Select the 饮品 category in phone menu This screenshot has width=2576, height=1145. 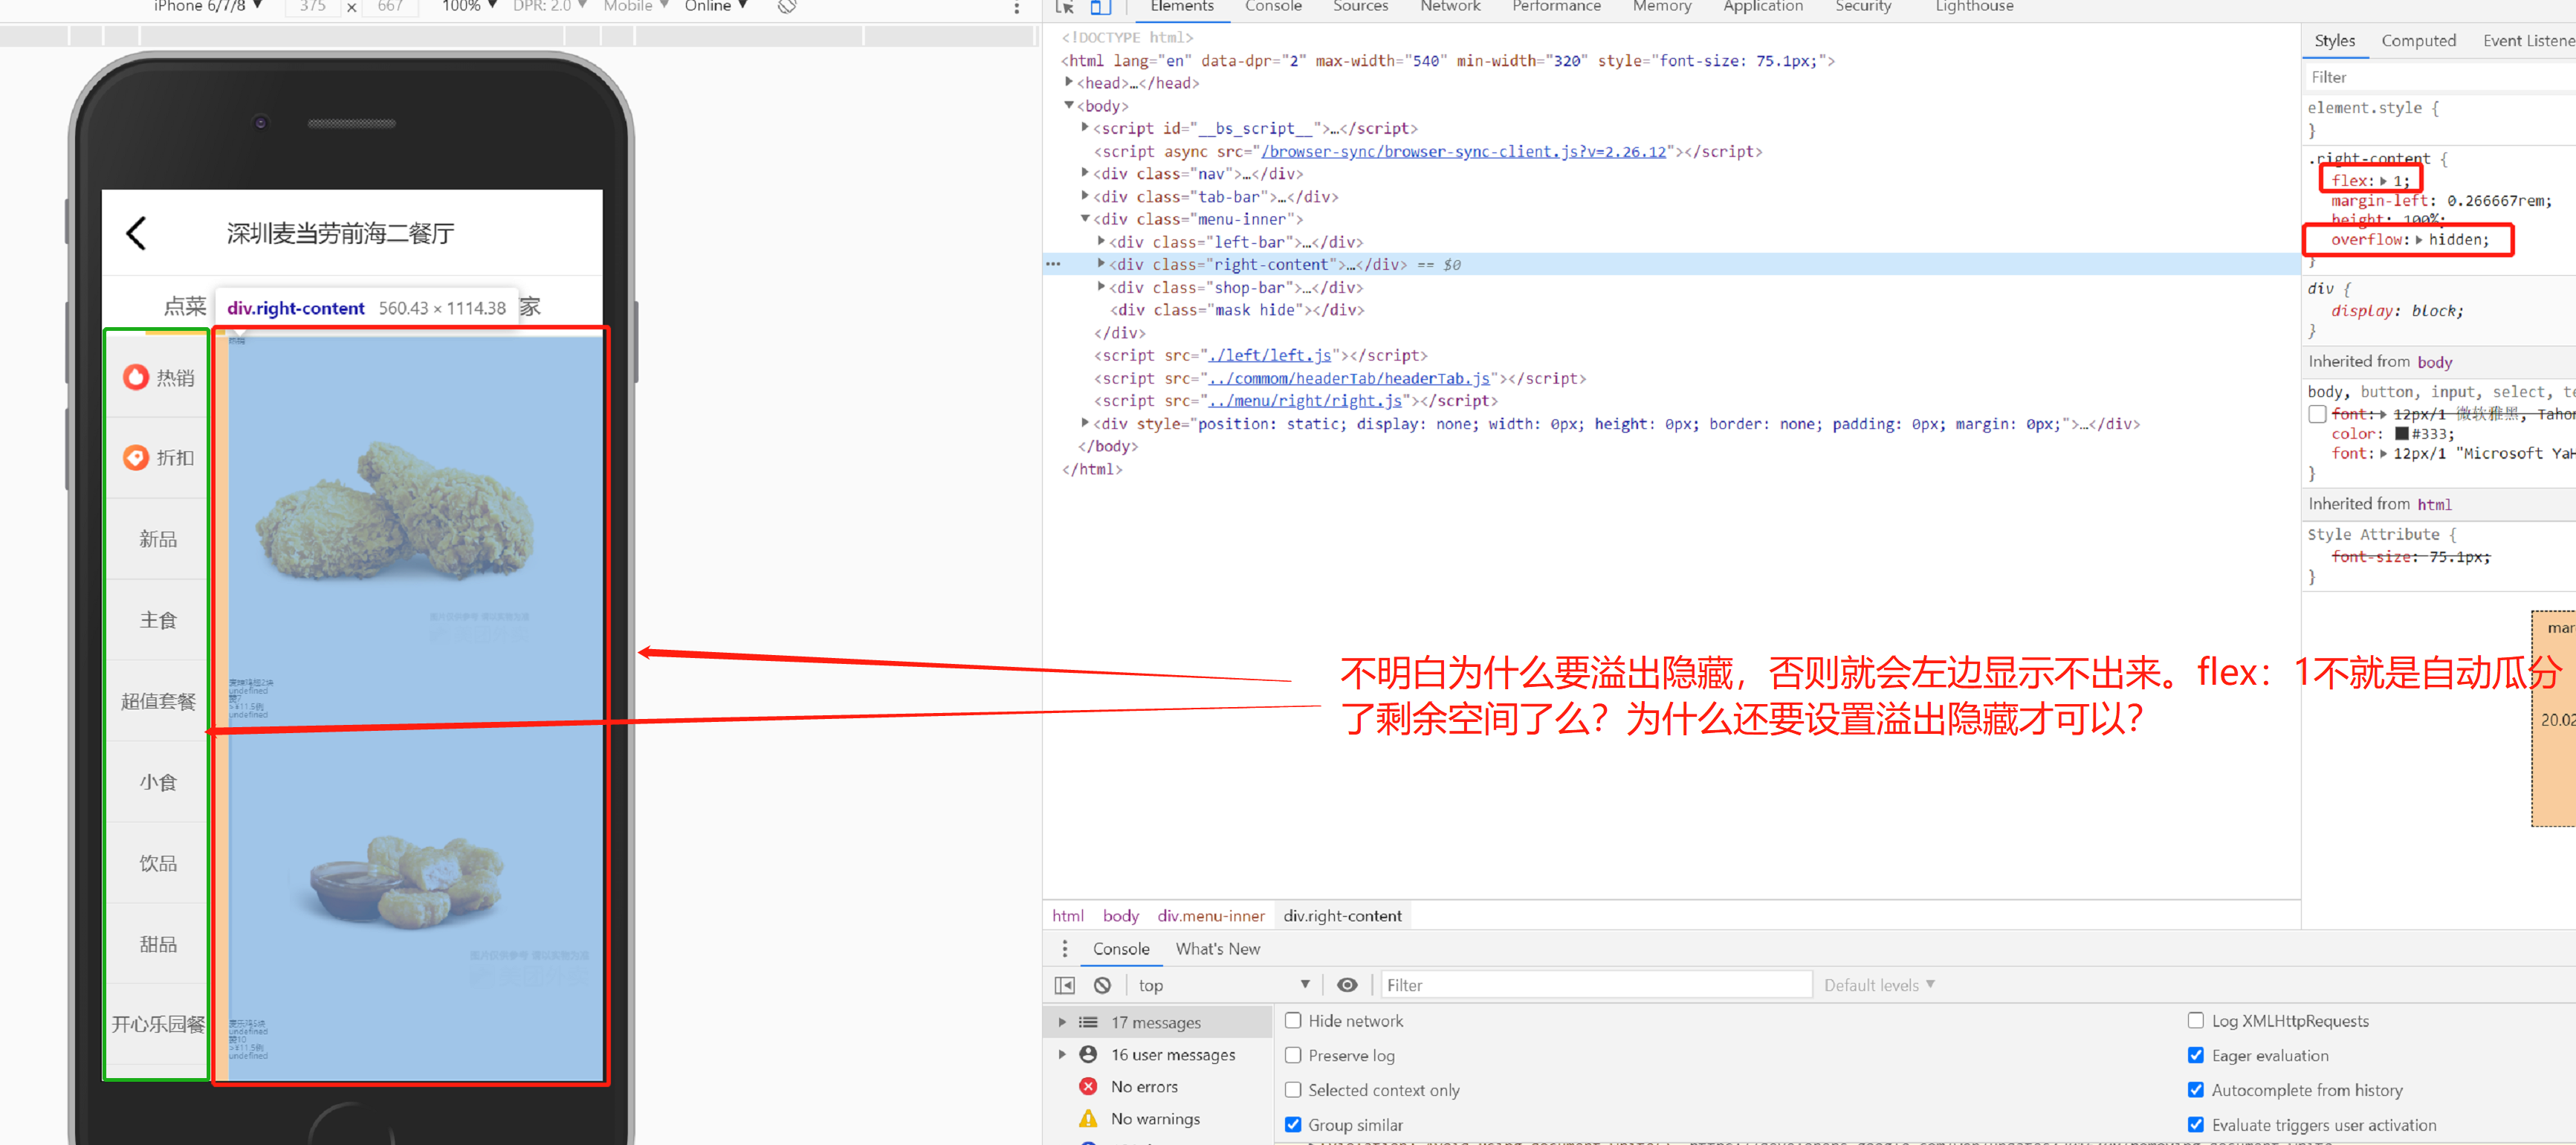coord(158,863)
